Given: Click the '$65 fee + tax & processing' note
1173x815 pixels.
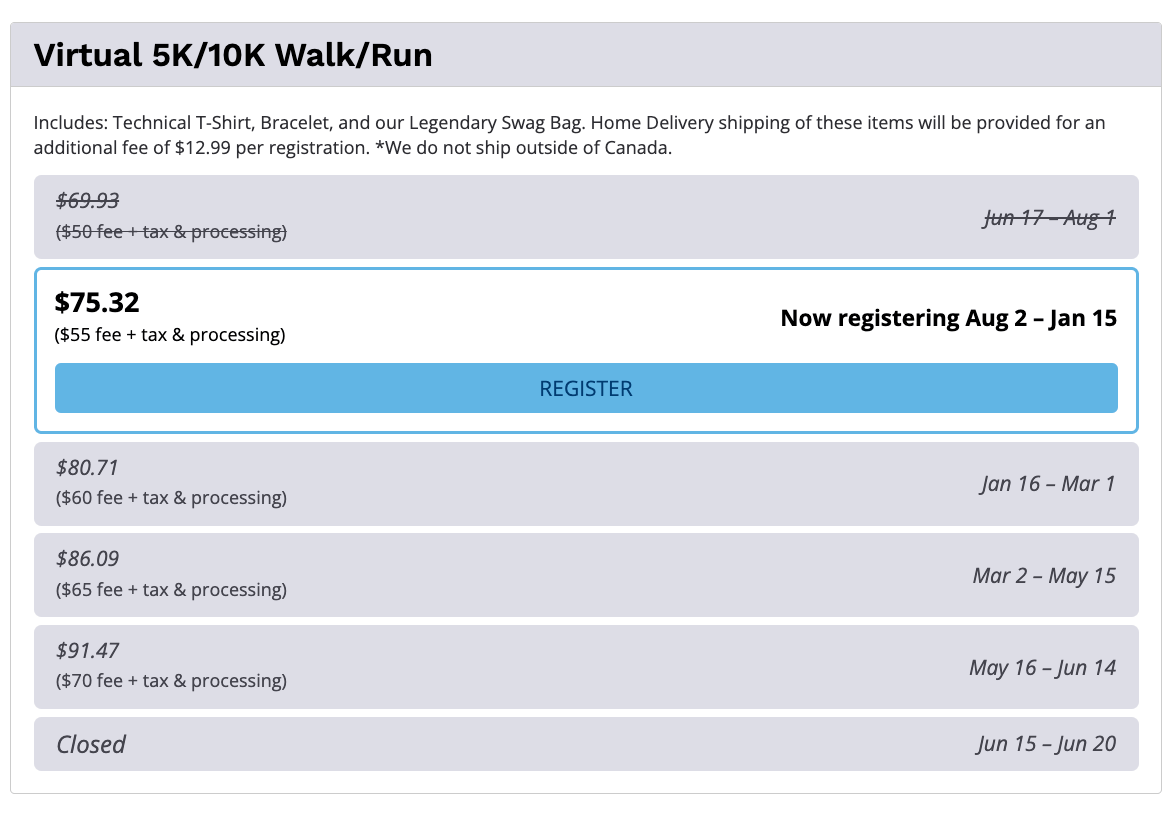Looking at the screenshot, I should point(171,590).
